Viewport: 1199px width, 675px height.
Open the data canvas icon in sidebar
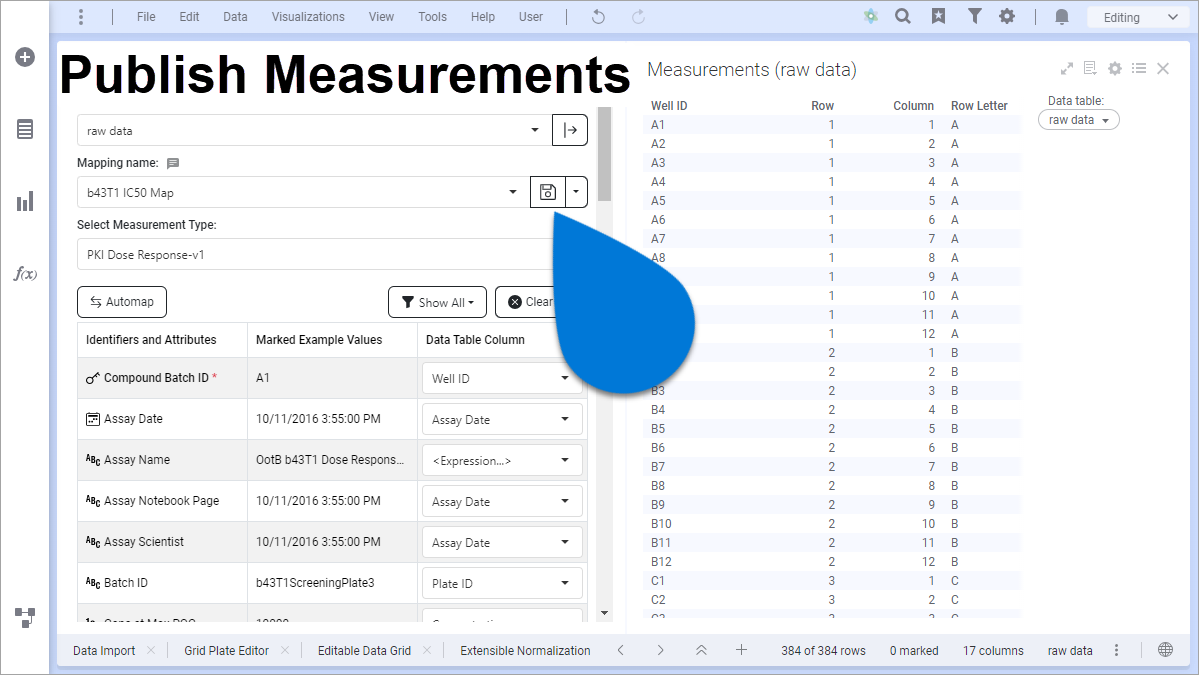(25, 618)
